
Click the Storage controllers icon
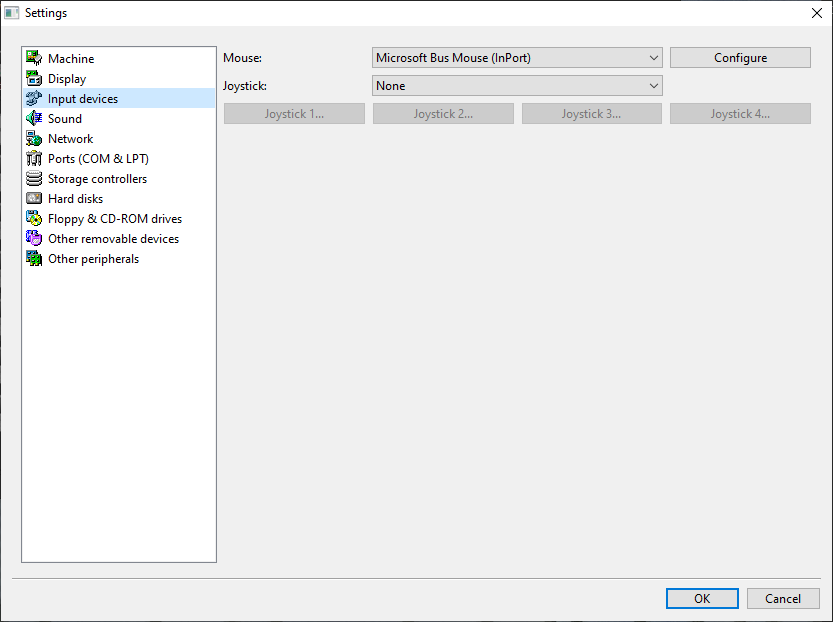point(34,178)
